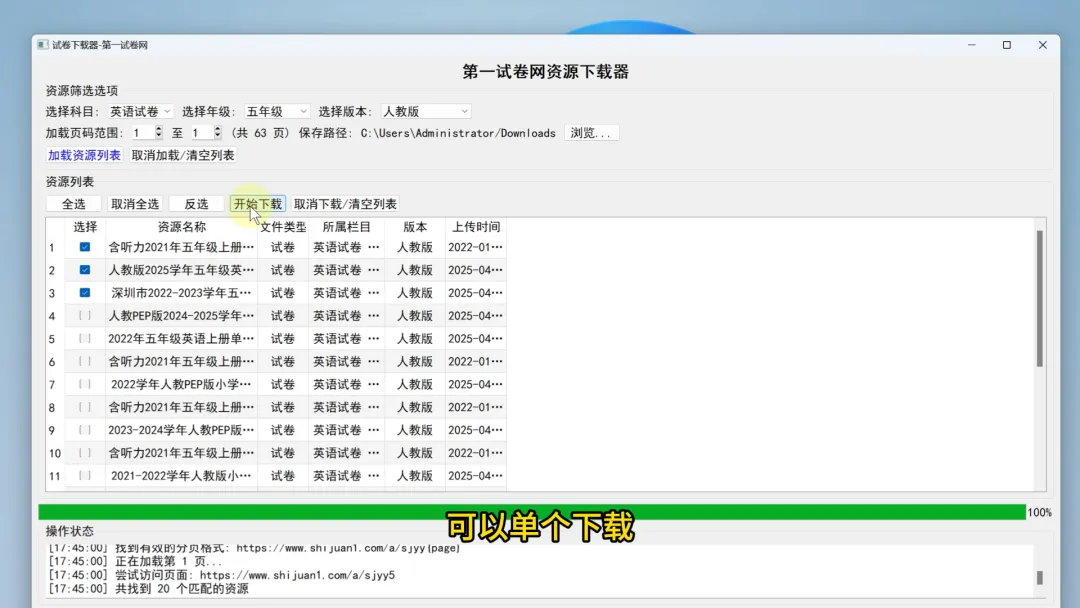Click row header number 10

[55, 453]
